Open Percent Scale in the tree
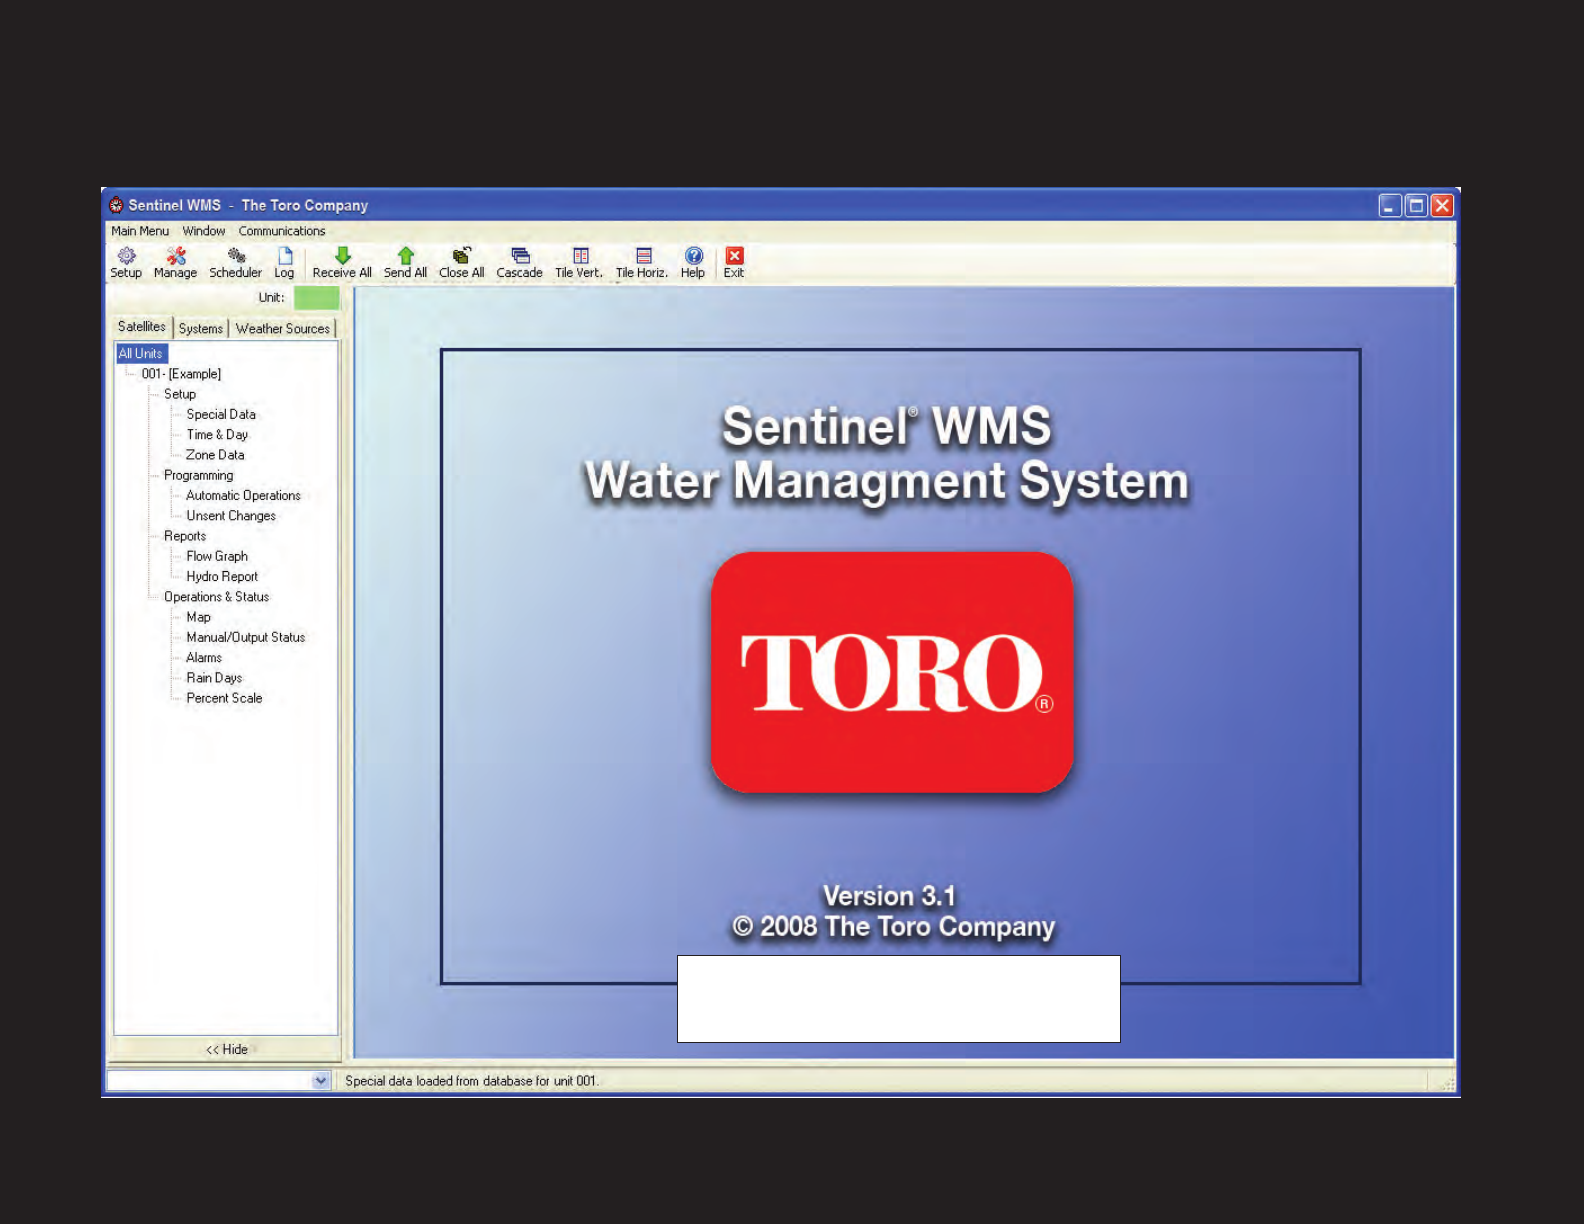Viewport: 1584px width, 1224px height. pyautogui.click(x=224, y=698)
